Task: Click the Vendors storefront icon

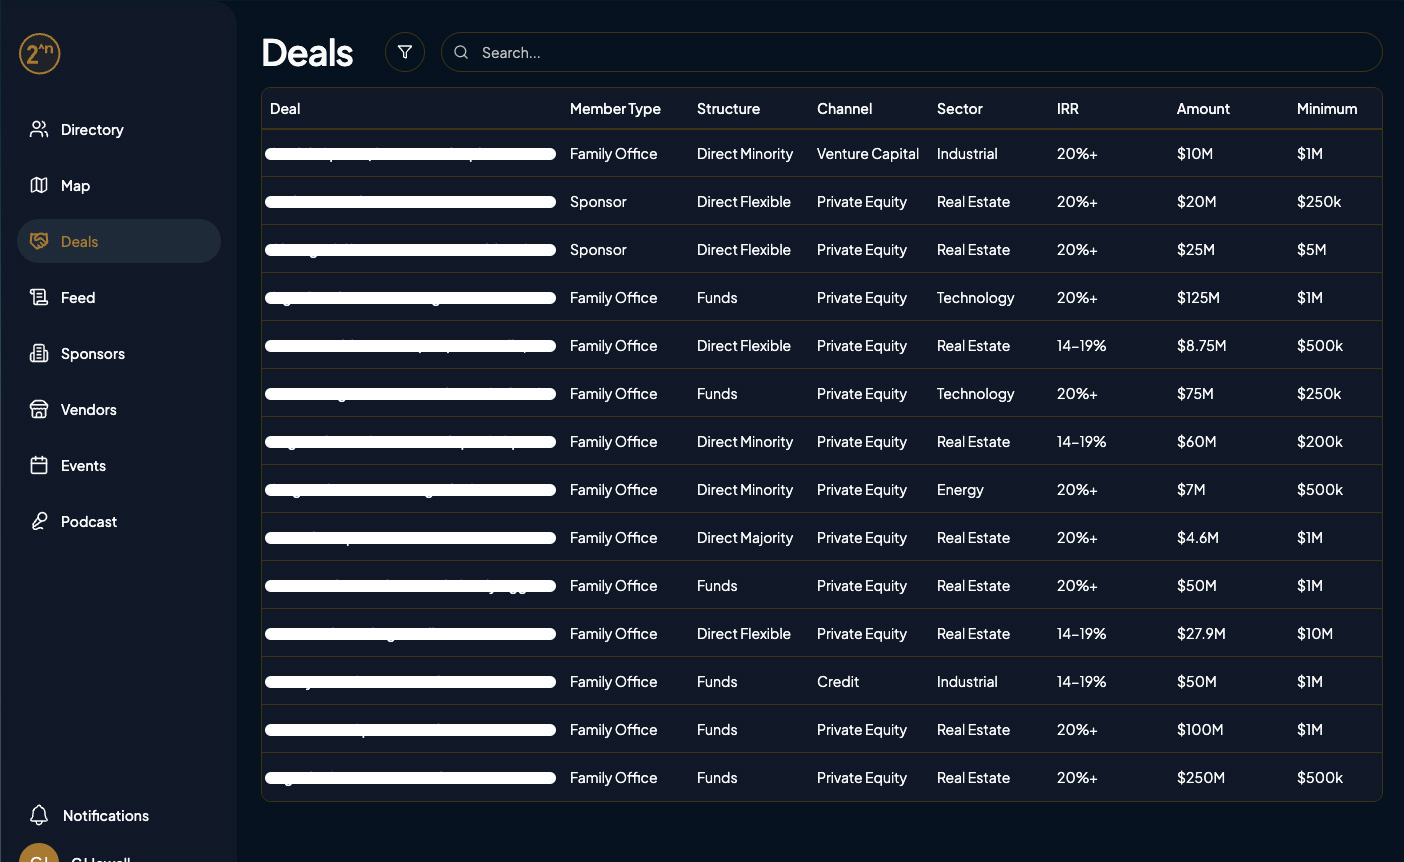Action: point(39,409)
